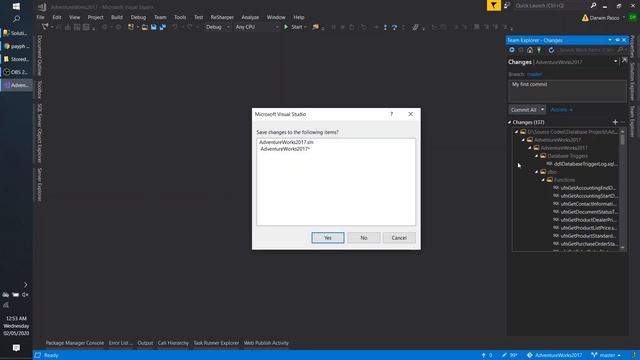This screenshot has height=360, width=640.
Task: Open the Edit menu
Action: pyautogui.click(x=57, y=17)
